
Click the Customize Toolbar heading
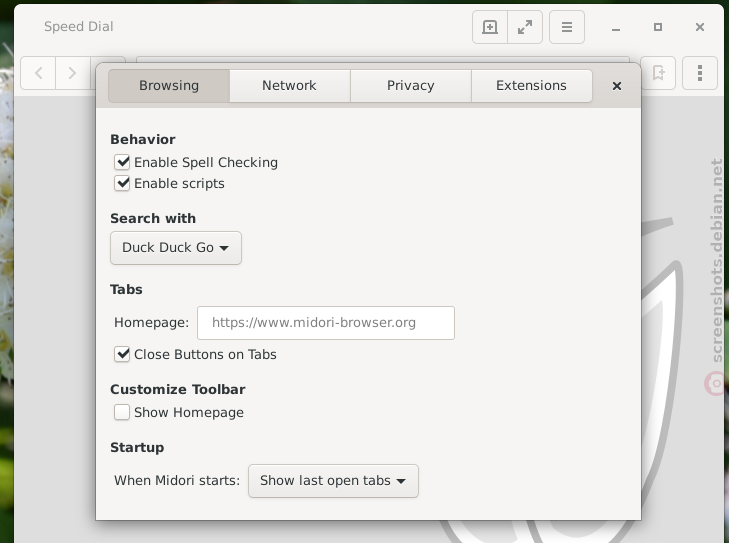point(178,389)
